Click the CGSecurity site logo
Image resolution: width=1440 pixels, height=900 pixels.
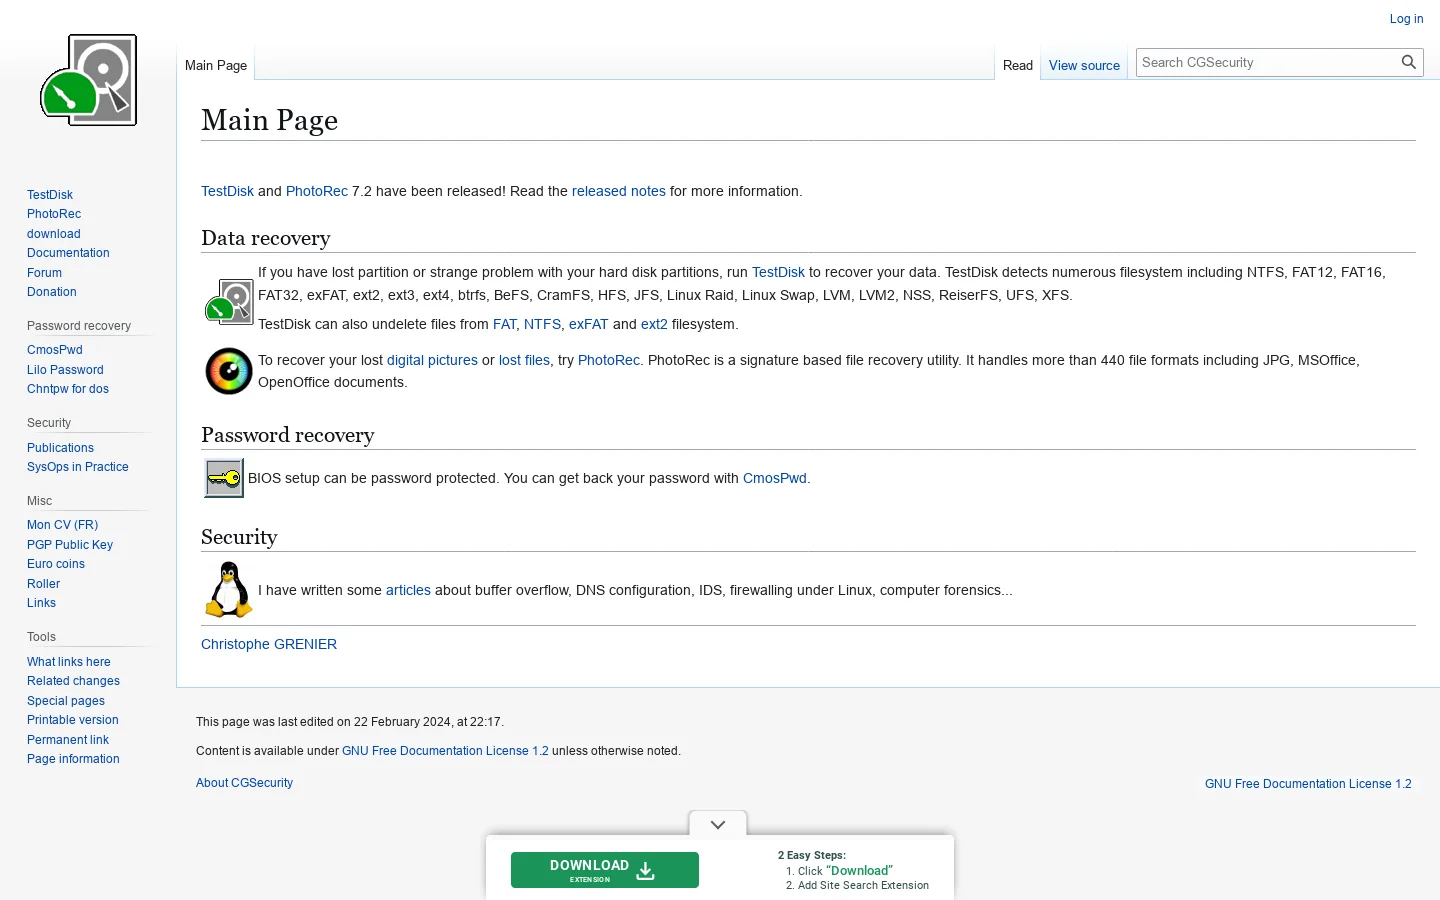click(88, 80)
